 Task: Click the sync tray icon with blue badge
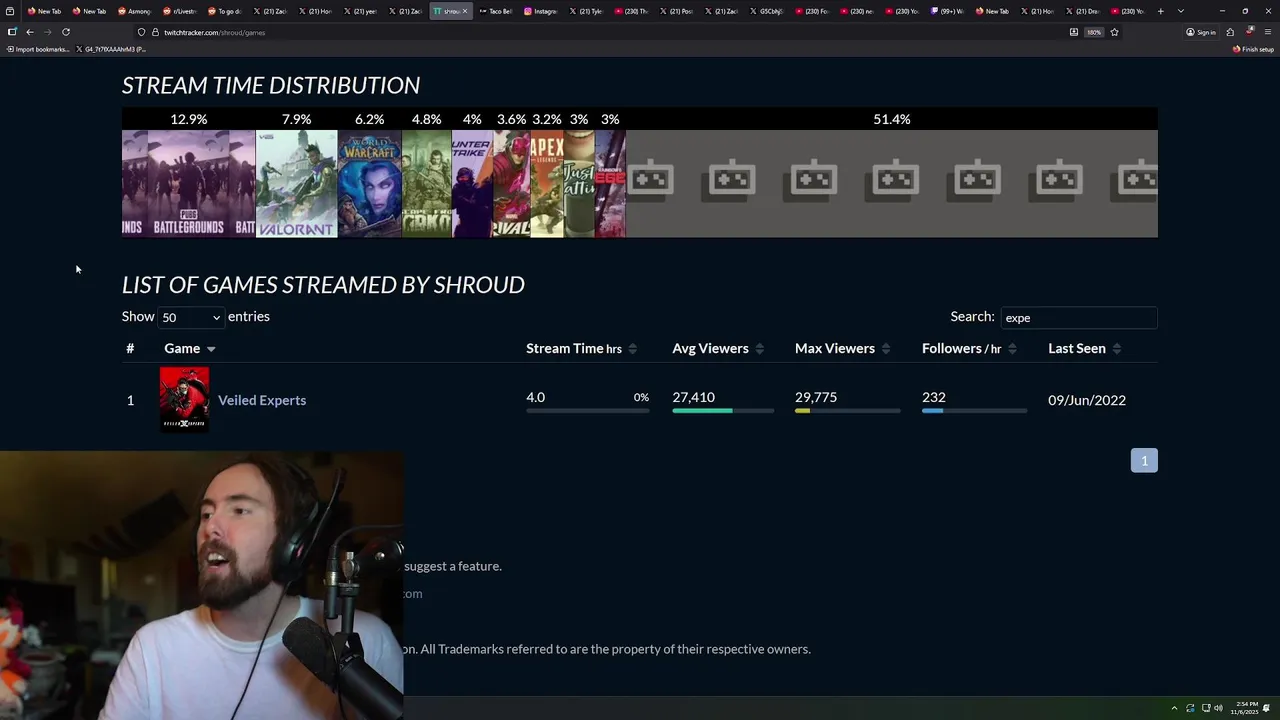point(1190,708)
